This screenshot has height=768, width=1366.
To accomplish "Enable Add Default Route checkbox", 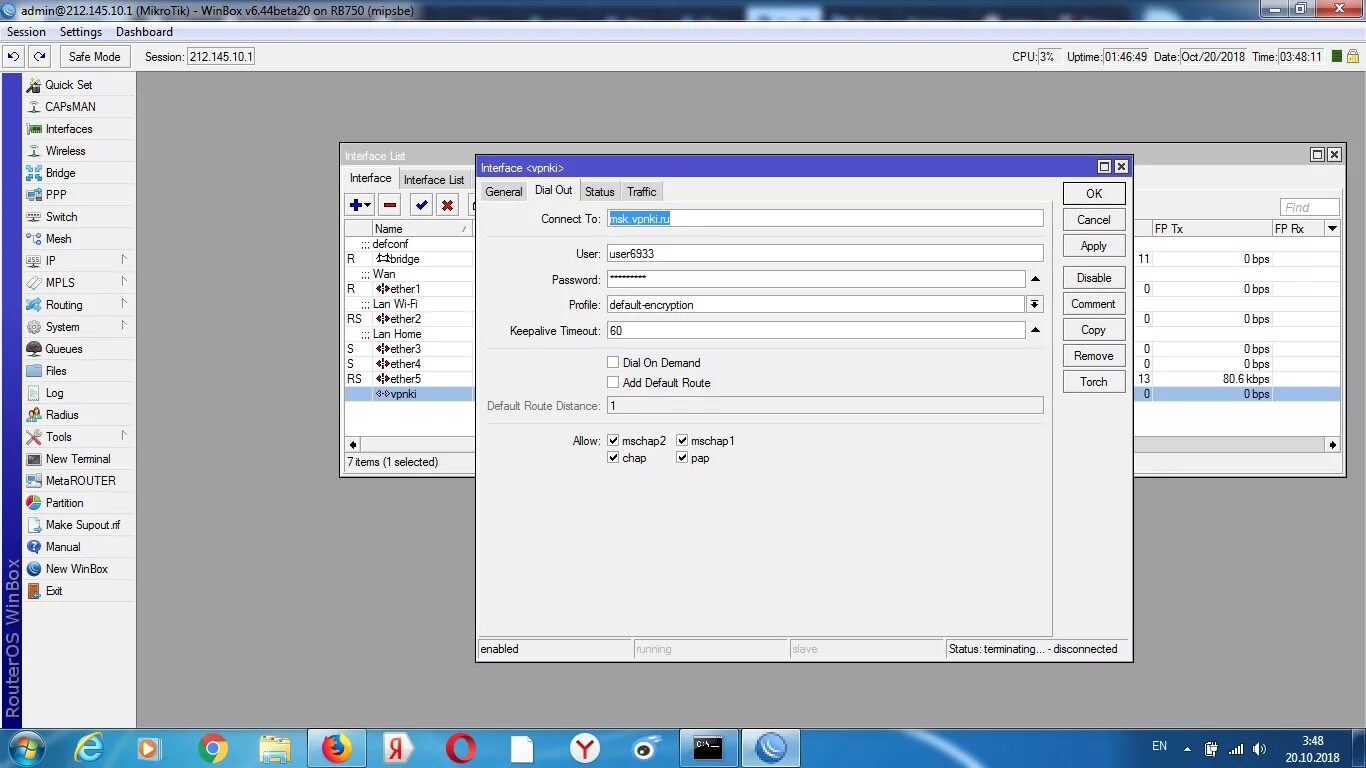I will click(613, 382).
